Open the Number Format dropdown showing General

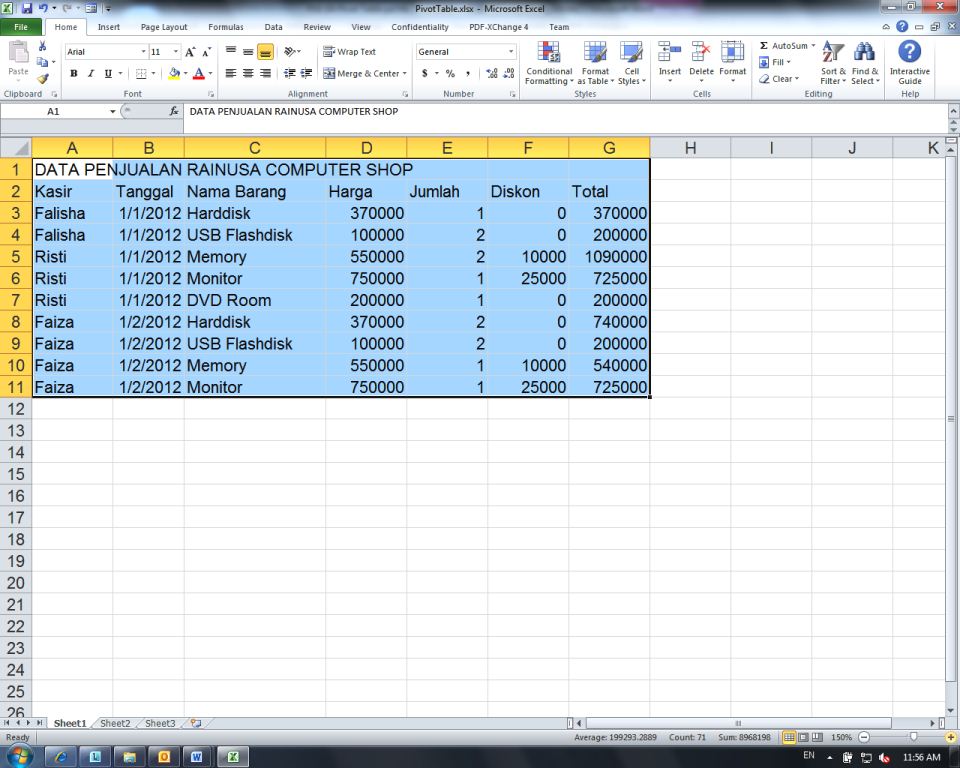coord(510,51)
